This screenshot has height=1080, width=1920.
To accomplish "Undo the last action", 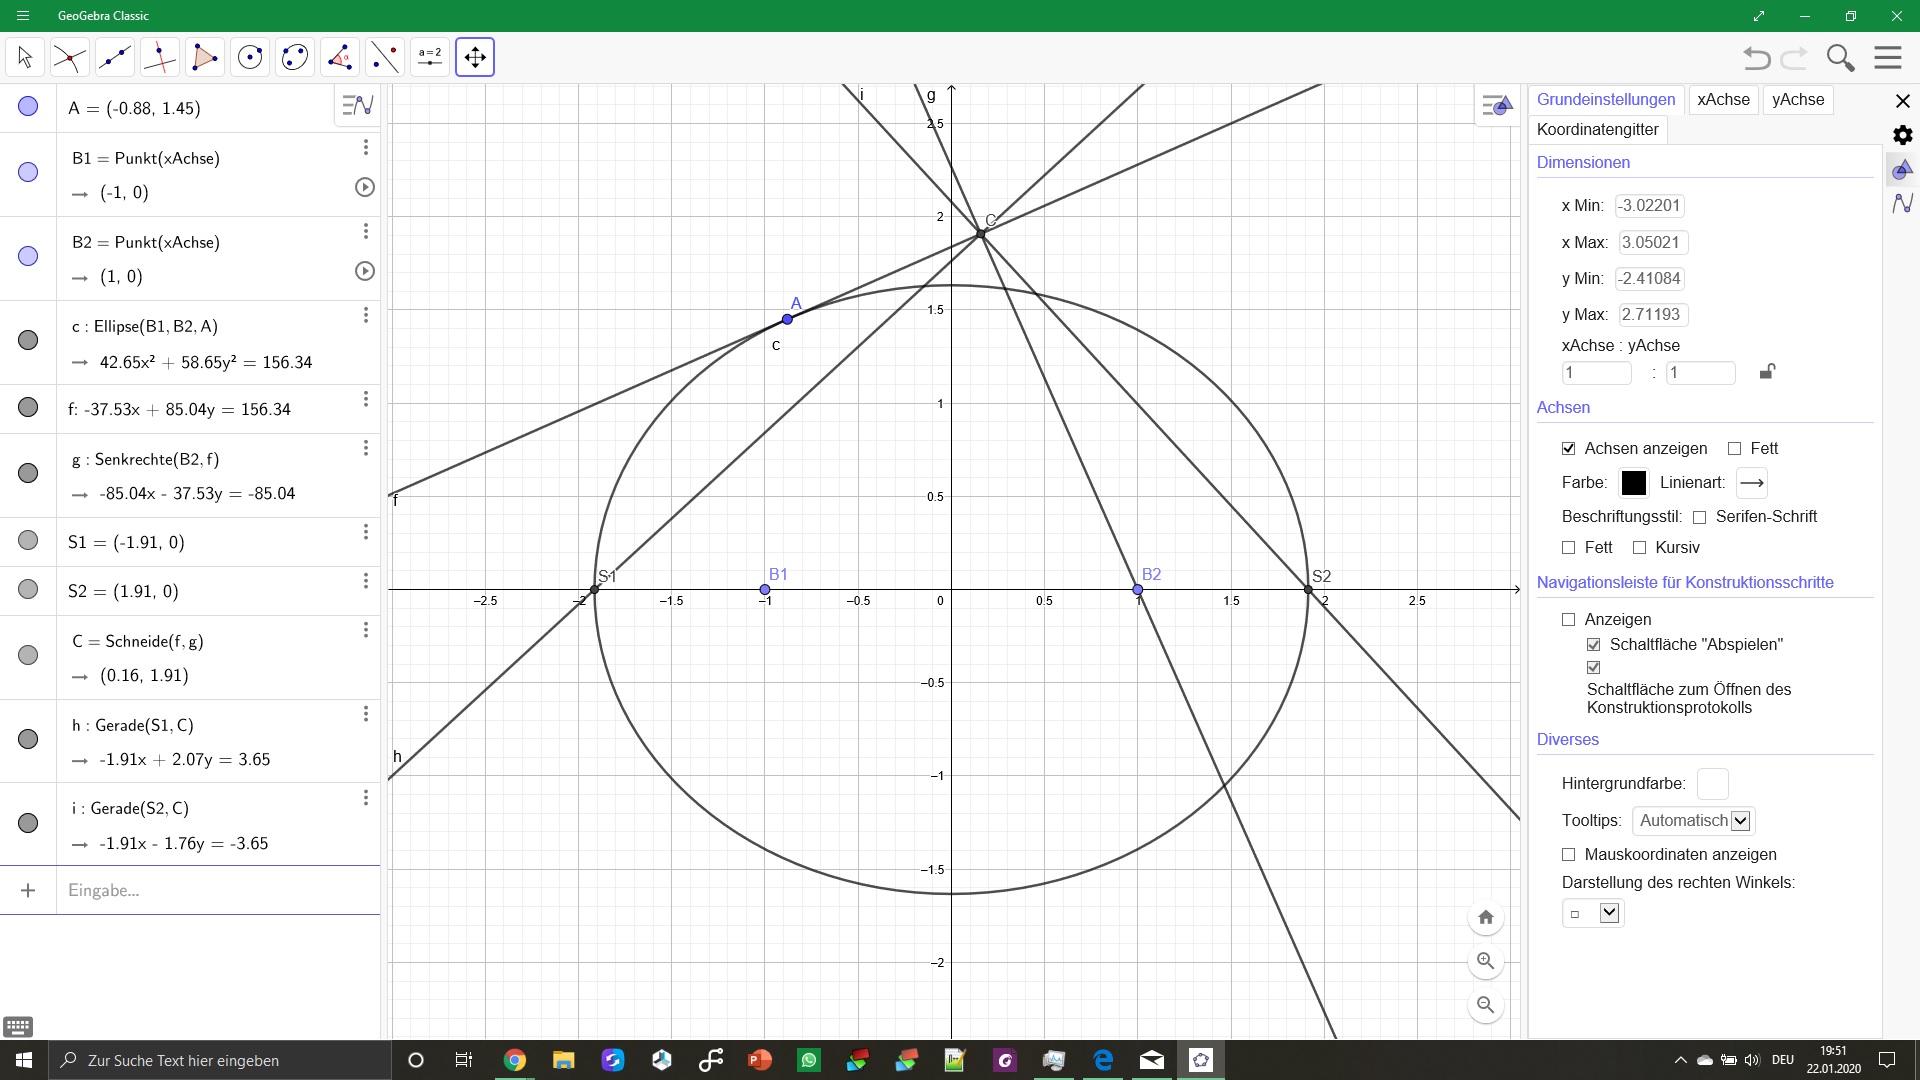I will pos(1757,58).
